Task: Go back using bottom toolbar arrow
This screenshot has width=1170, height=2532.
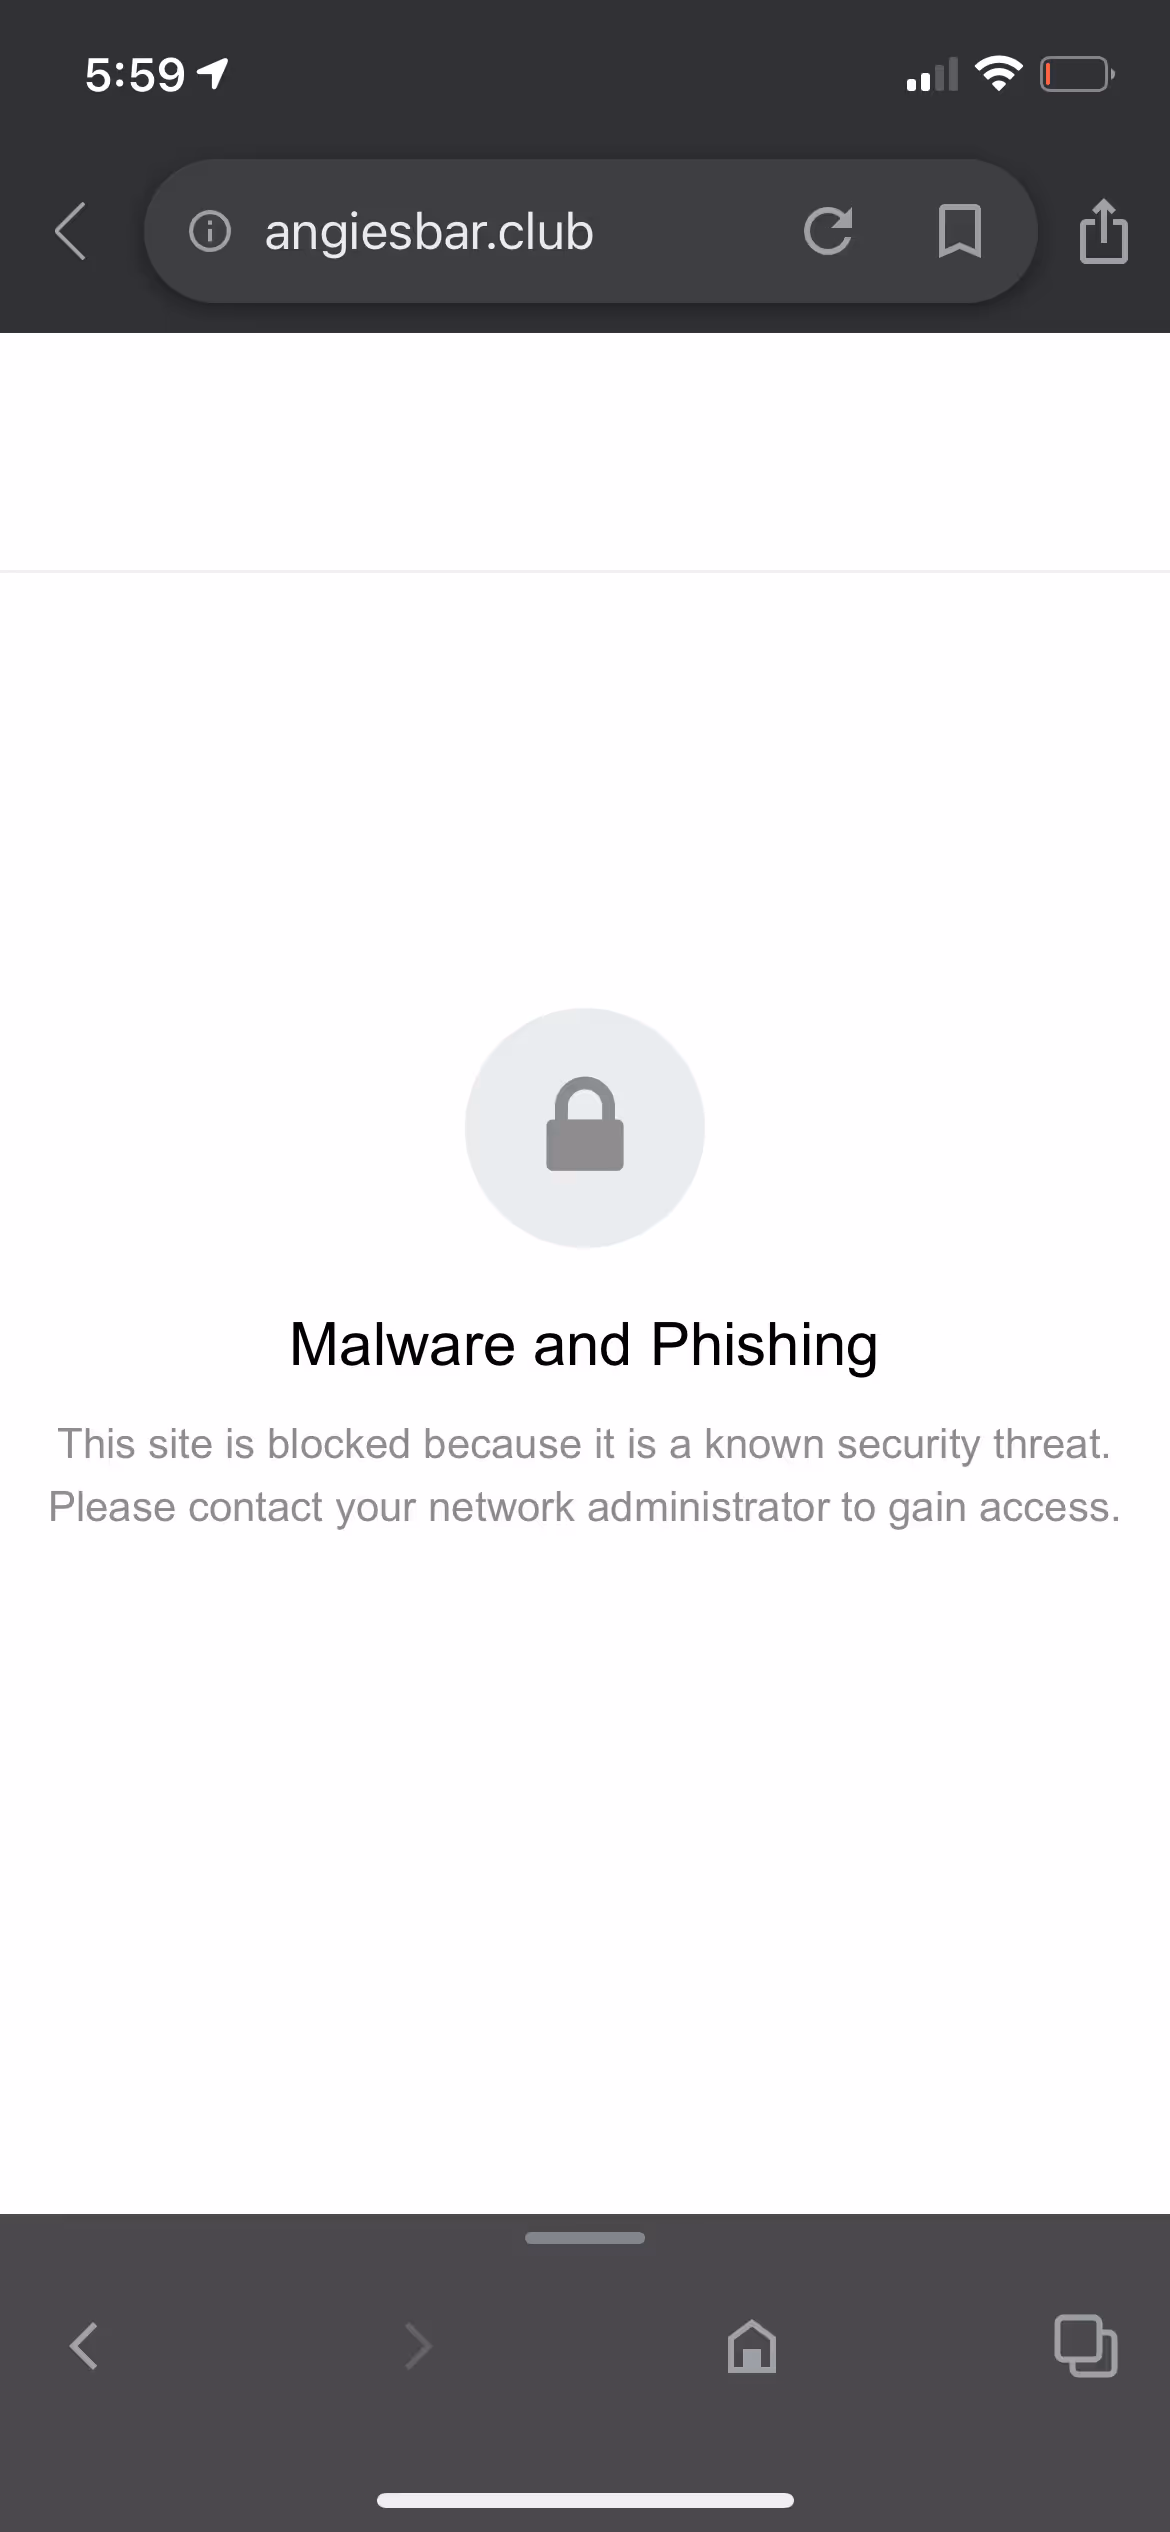Action: click(x=84, y=2346)
